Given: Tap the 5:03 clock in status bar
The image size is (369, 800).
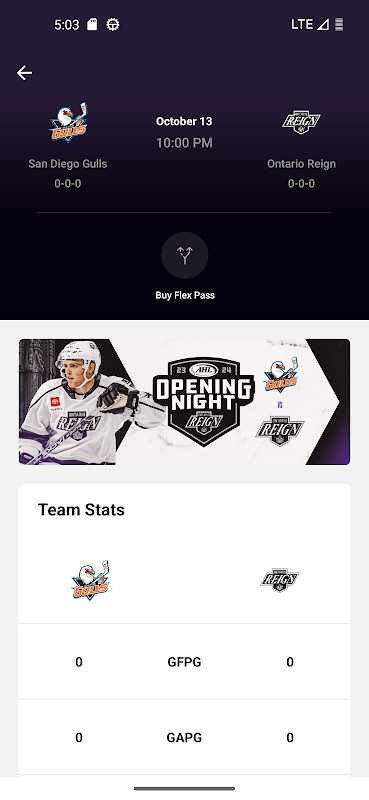Looking at the screenshot, I should click(x=66, y=24).
